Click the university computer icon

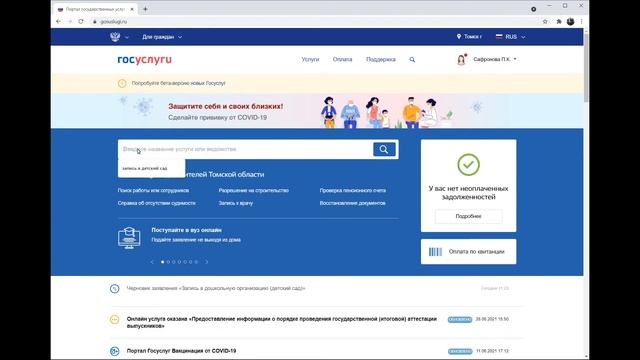(x=129, y=238)
